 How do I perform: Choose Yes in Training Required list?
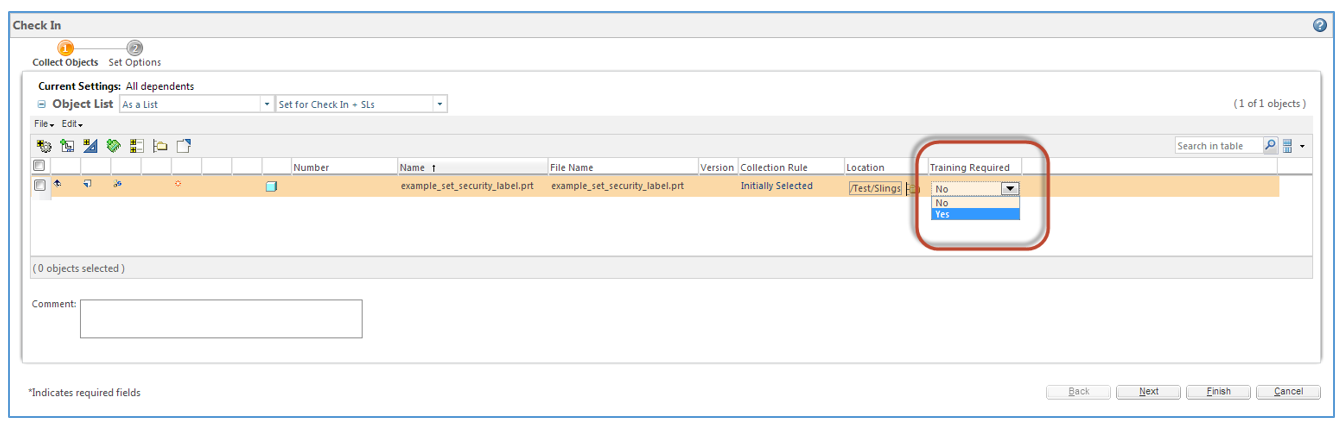975,214
